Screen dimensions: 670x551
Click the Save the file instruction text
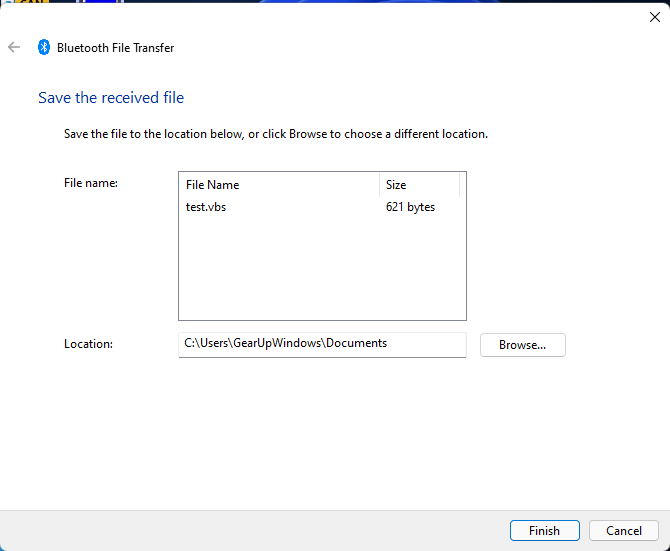click(276, 134)
